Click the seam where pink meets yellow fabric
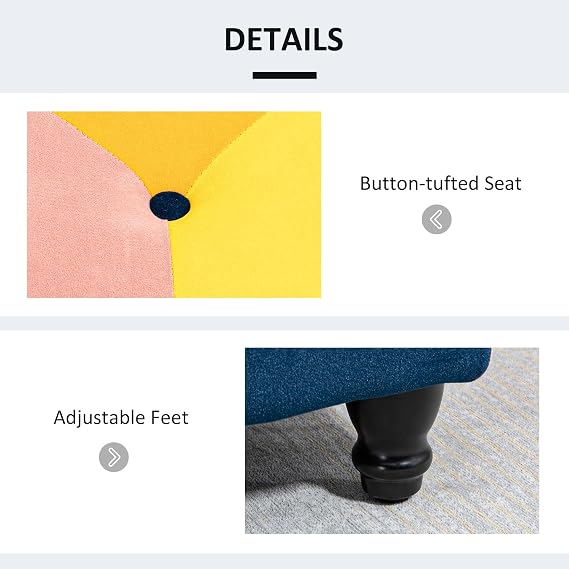The height and width of the screenshot is (569, 569). click(x=171, y=254)
